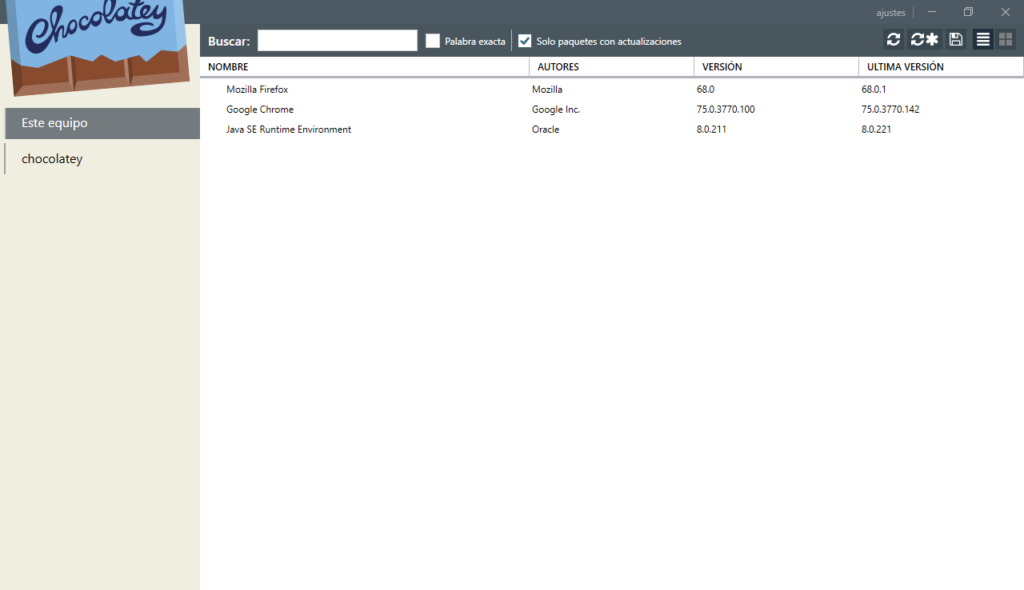Click the save/export packages icon

point(956,40)
